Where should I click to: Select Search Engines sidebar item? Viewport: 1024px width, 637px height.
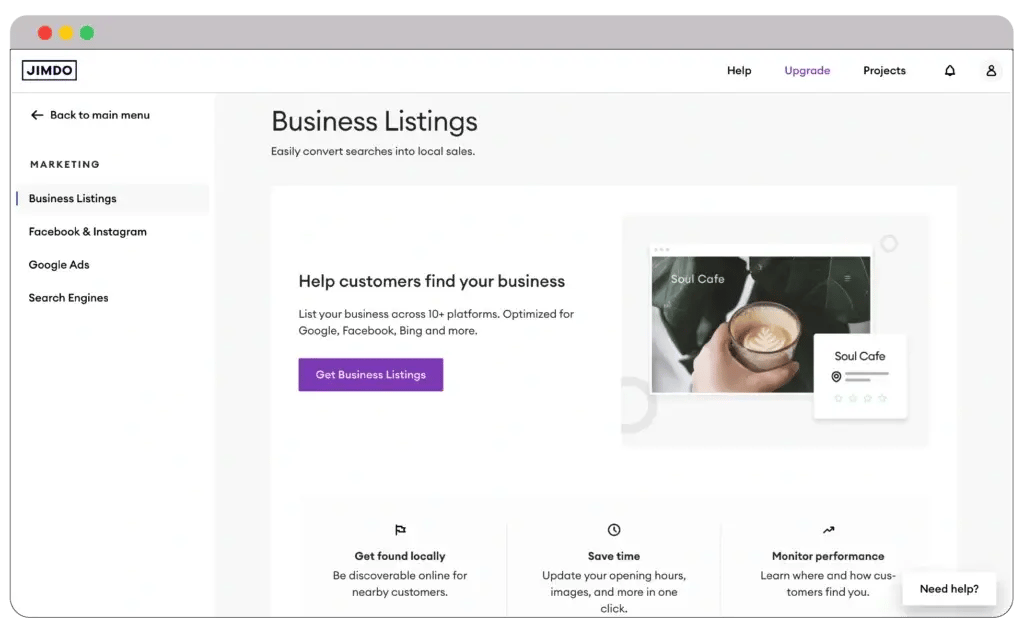[x=68, y=298]
